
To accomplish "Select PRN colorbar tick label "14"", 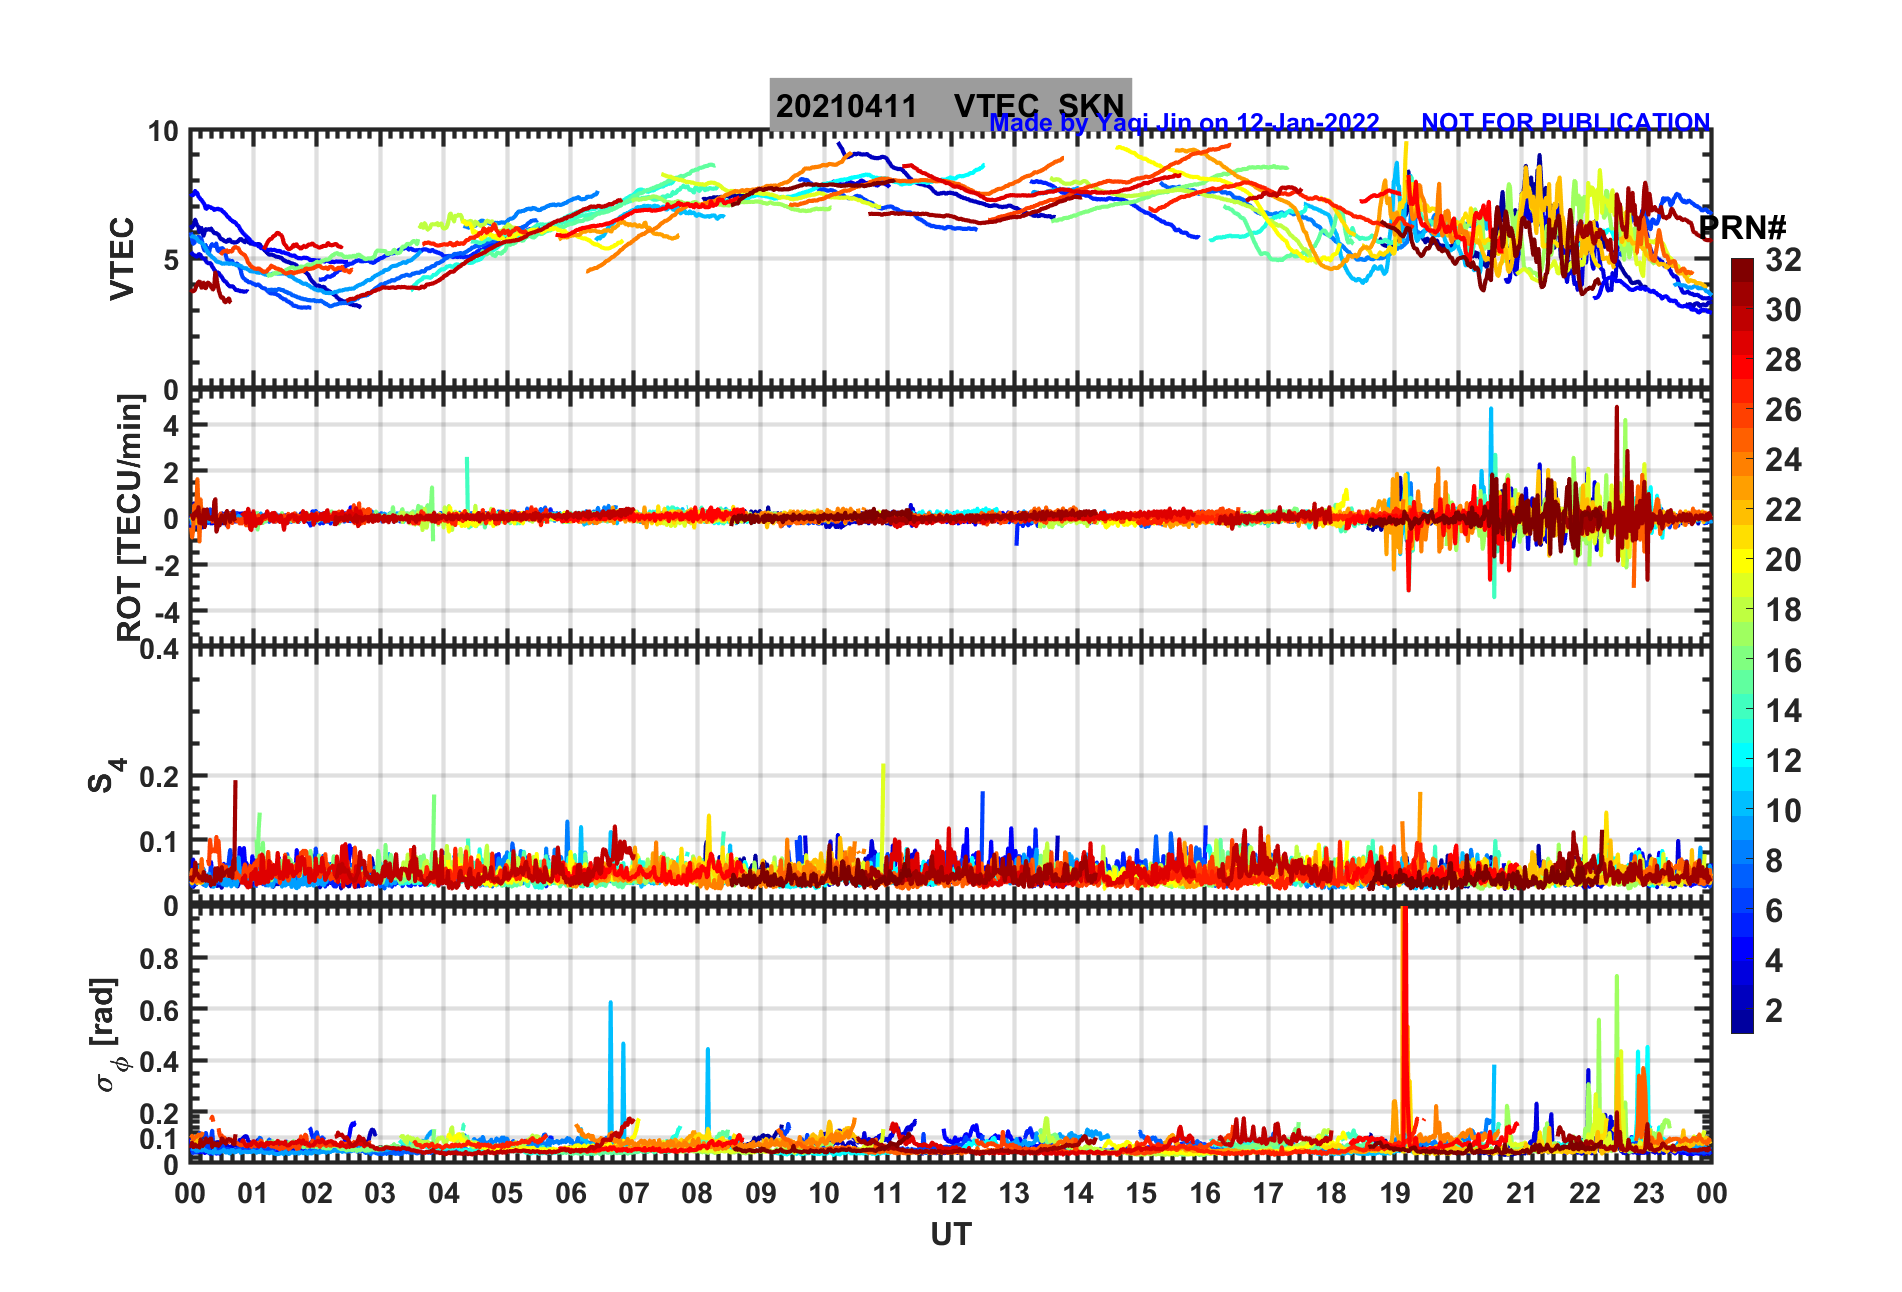I will click(1783, 711).
